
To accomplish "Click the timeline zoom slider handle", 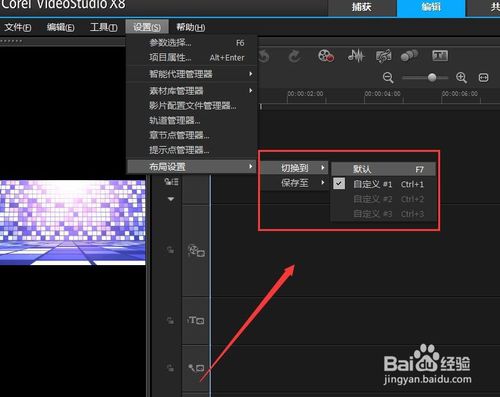I will (432, 78).
